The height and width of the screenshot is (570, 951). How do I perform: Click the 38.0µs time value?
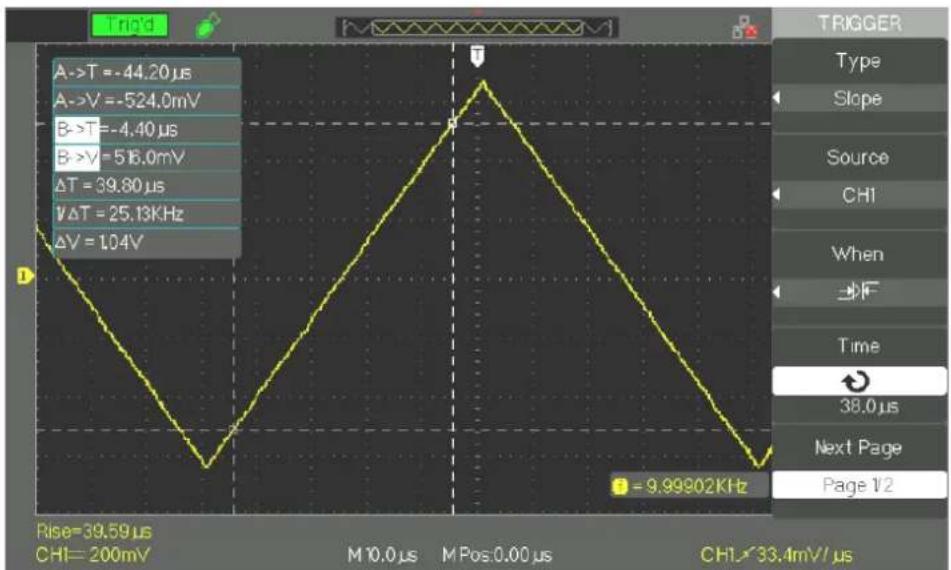click(x=869, y=407)
